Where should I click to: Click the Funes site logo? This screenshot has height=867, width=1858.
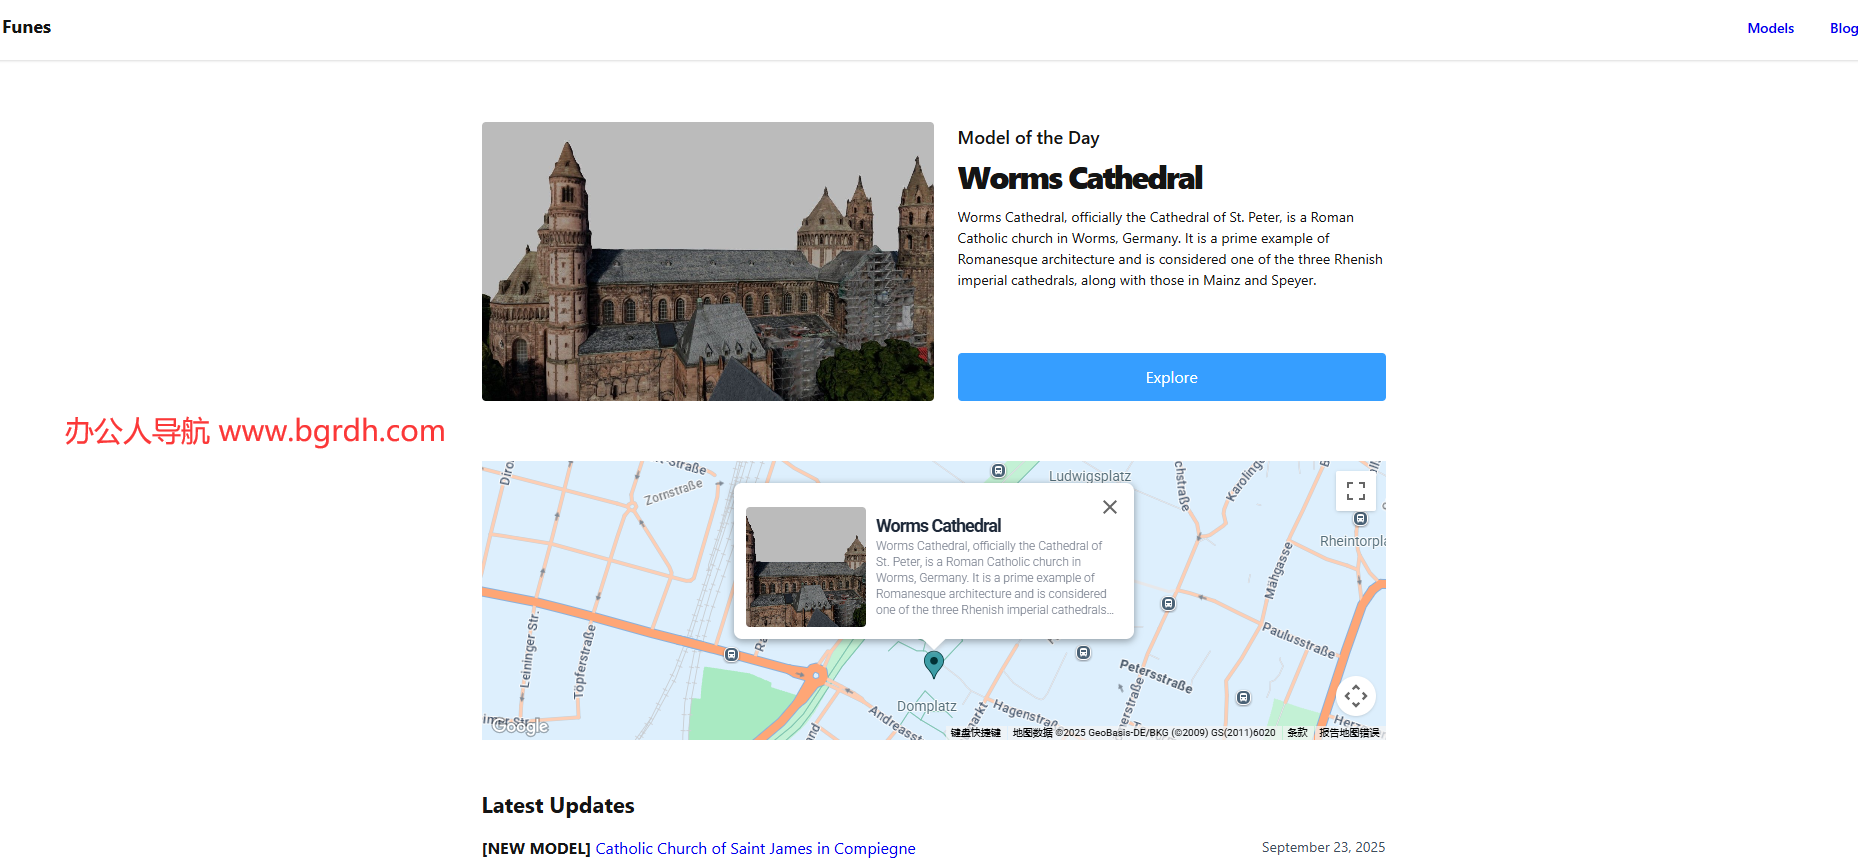(27, 27)
